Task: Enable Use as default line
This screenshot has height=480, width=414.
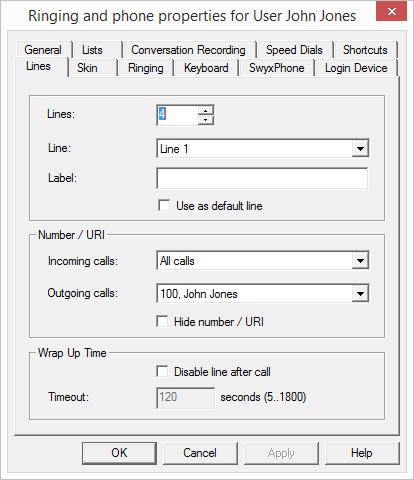Action: point(164,205)
